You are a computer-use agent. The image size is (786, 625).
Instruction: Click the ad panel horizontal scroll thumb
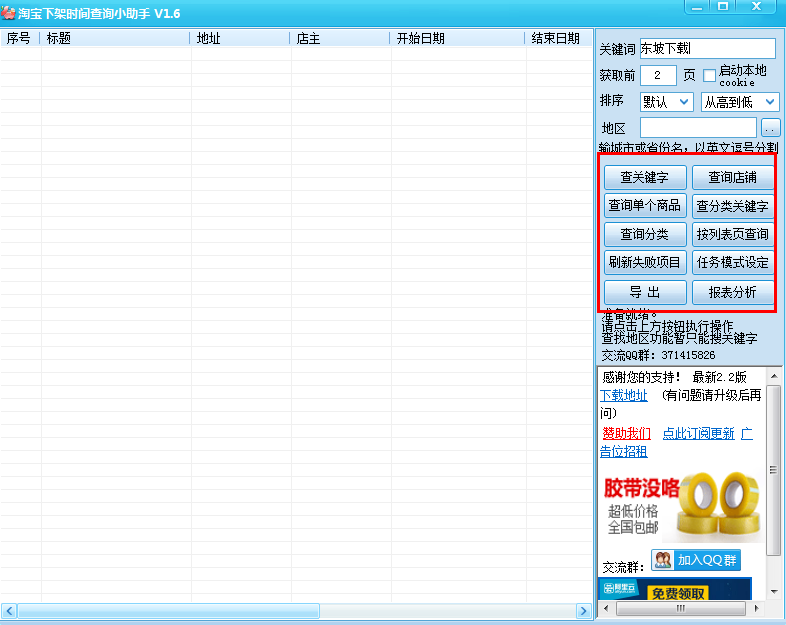(680, 608)
